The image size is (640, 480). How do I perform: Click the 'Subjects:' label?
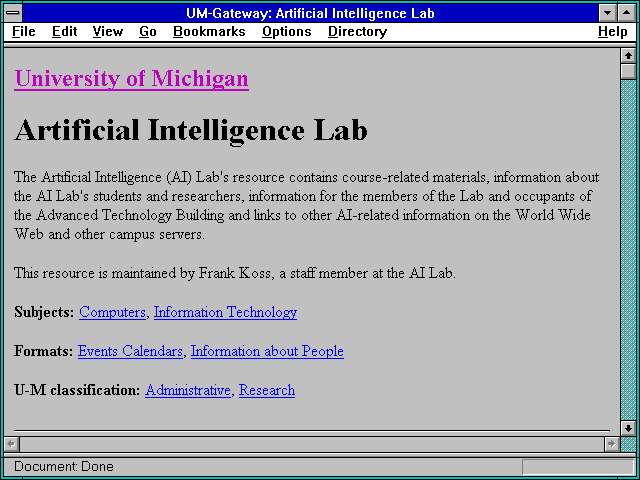(x=44, y=312)
